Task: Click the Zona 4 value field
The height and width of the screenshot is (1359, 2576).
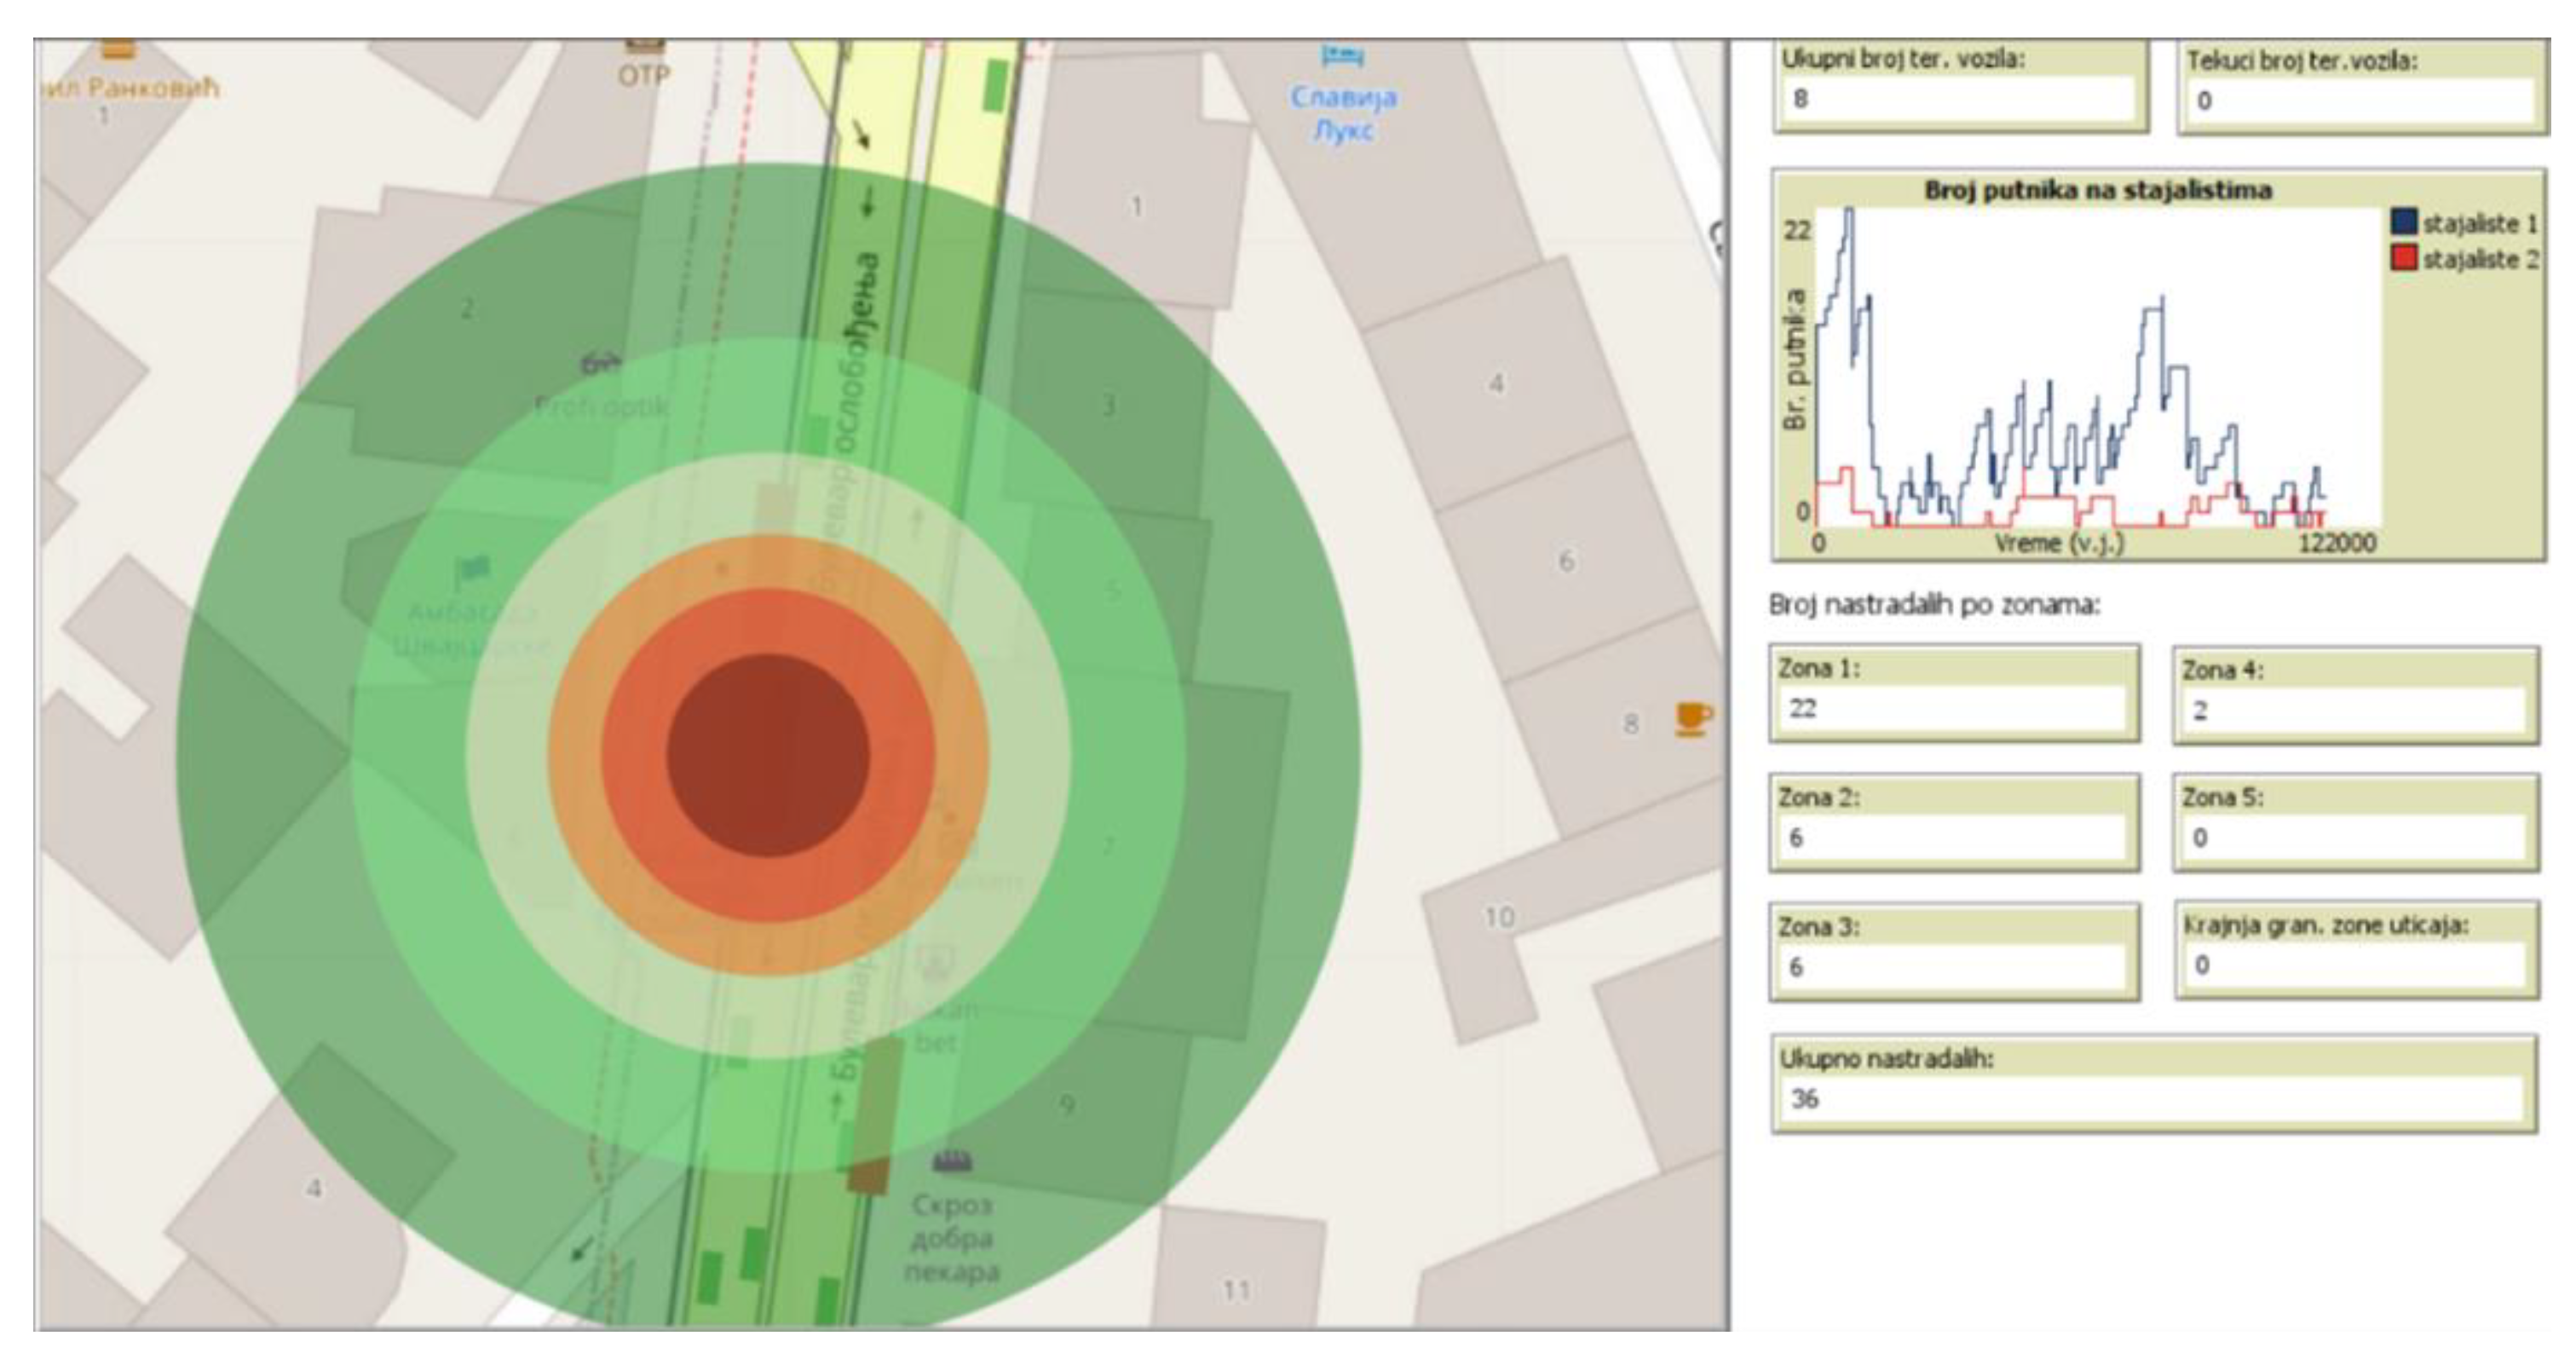Action: 2355,711
